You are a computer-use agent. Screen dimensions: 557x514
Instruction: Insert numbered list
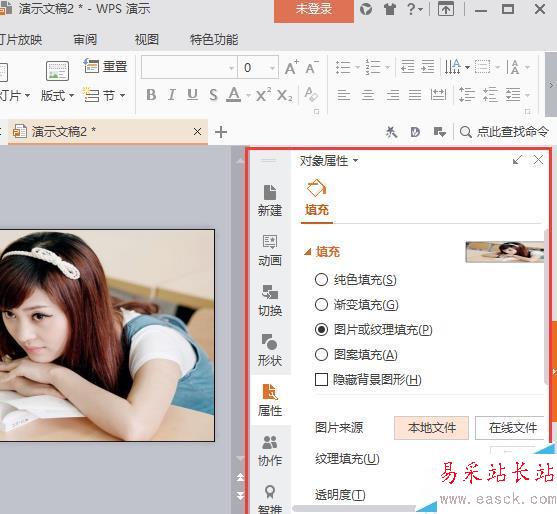[x=373, y=67]
